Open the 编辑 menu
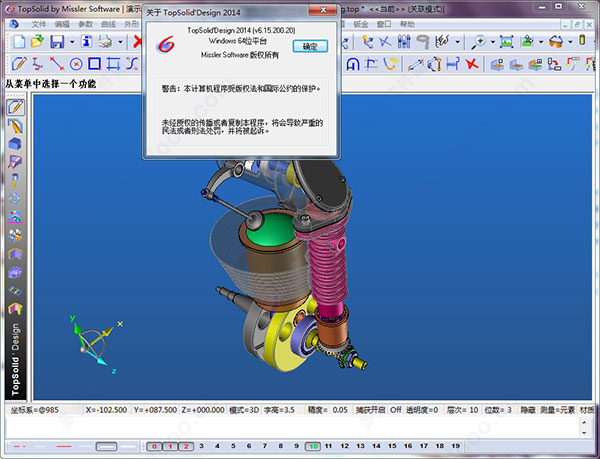Viewport: 600px width, 459px height. pyautogui.click(x=62, y=24)
